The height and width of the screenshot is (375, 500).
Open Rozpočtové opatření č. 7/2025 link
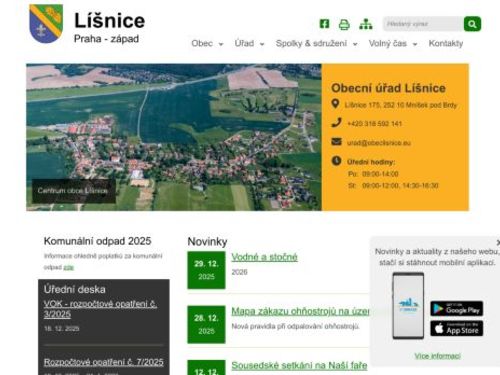click(x=104, y=362)
